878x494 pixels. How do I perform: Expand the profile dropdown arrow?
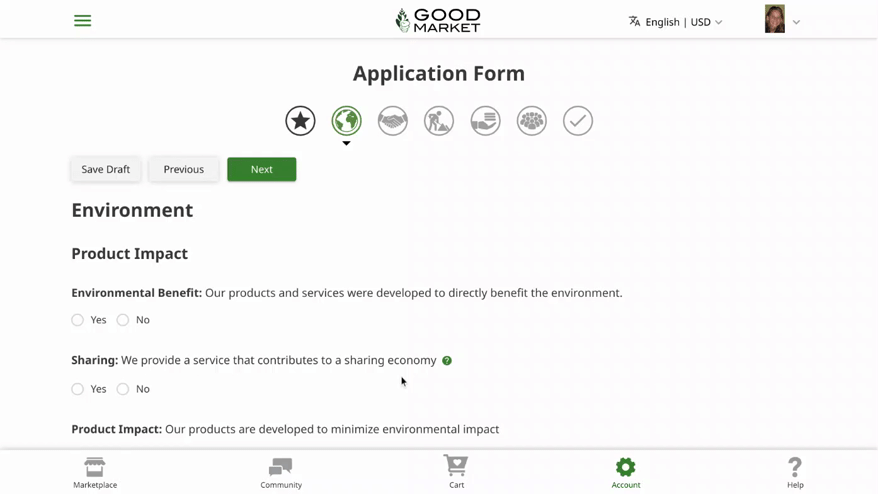click(796, 22)
